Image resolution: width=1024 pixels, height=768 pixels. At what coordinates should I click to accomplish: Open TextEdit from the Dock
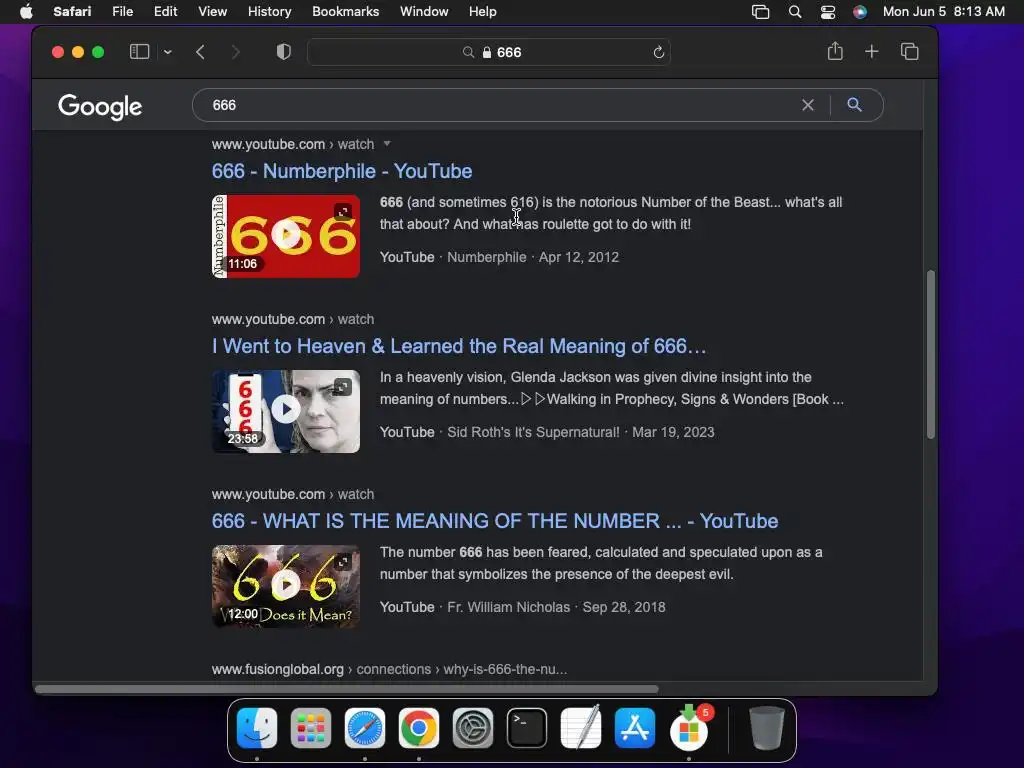(x=581, y=728)
